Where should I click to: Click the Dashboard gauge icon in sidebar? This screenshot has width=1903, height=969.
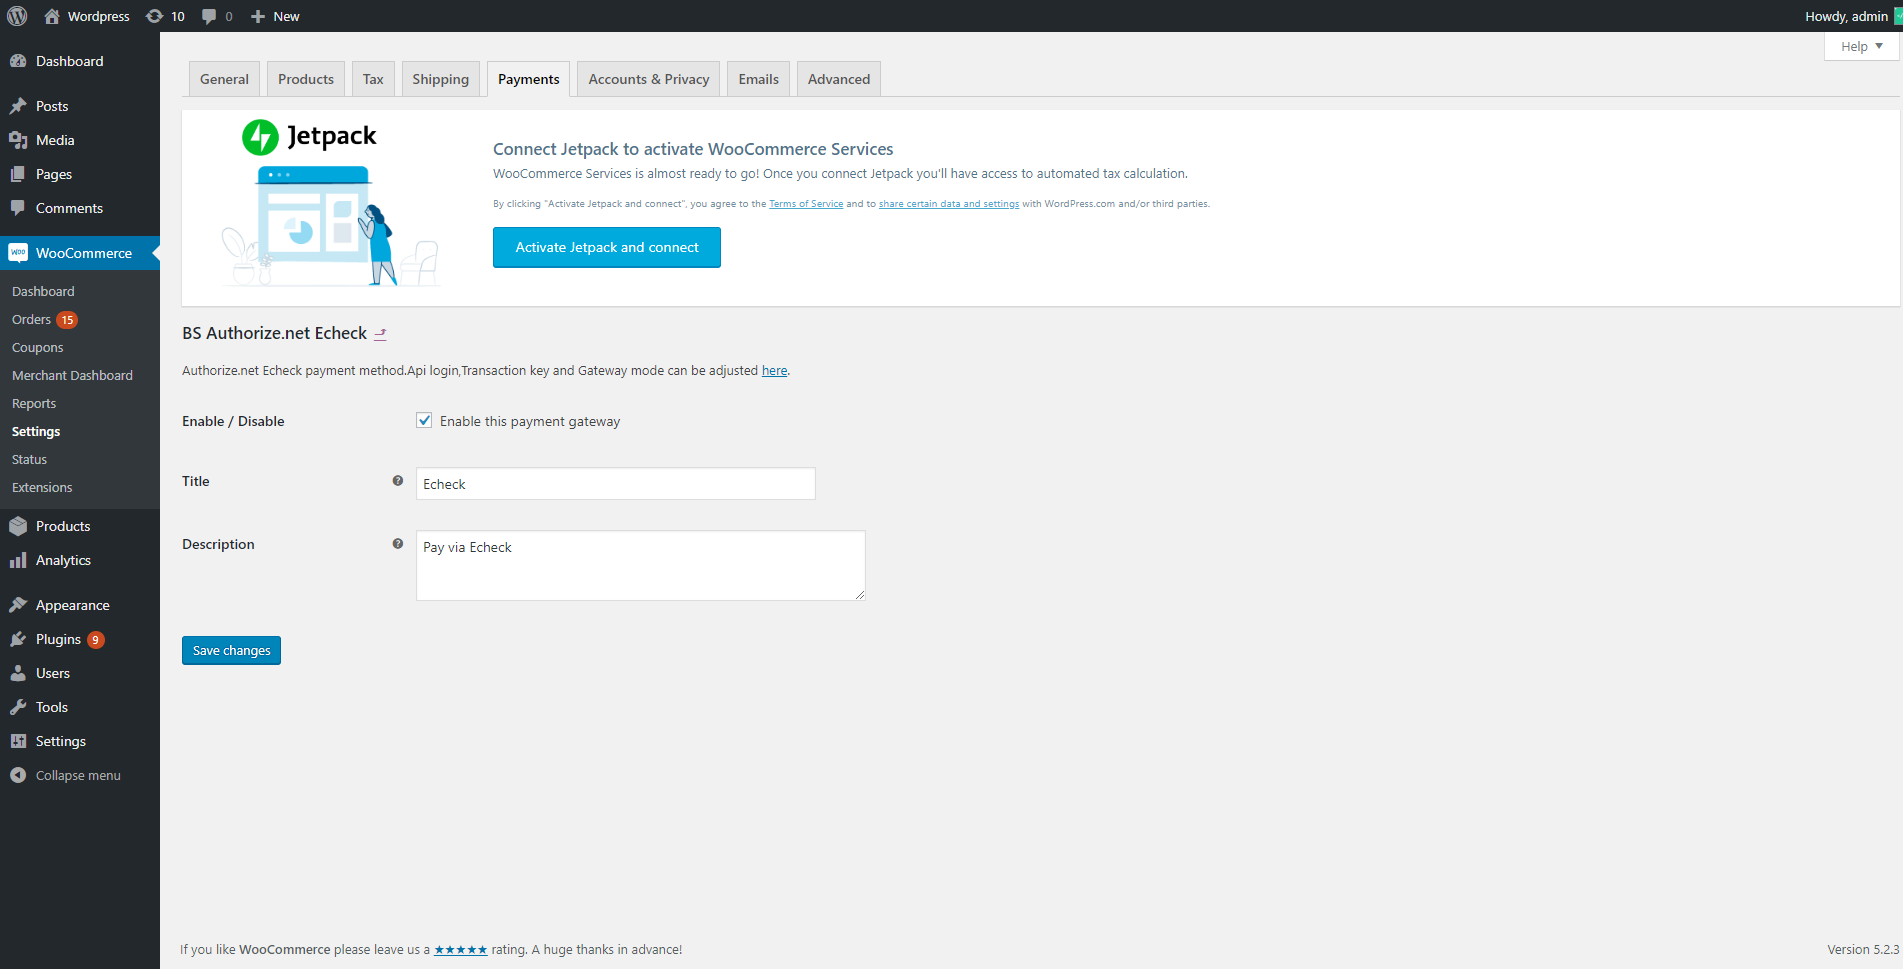tap(18, 61)
